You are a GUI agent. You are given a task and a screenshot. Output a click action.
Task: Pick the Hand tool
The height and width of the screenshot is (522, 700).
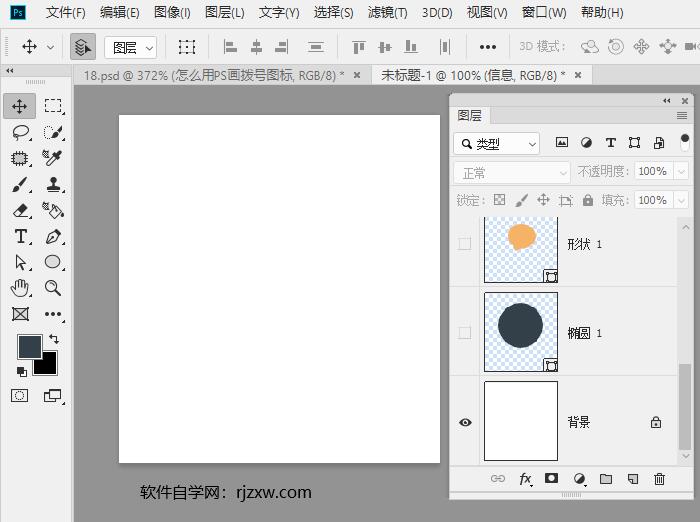pyautogui.click(x=20, y=288)
